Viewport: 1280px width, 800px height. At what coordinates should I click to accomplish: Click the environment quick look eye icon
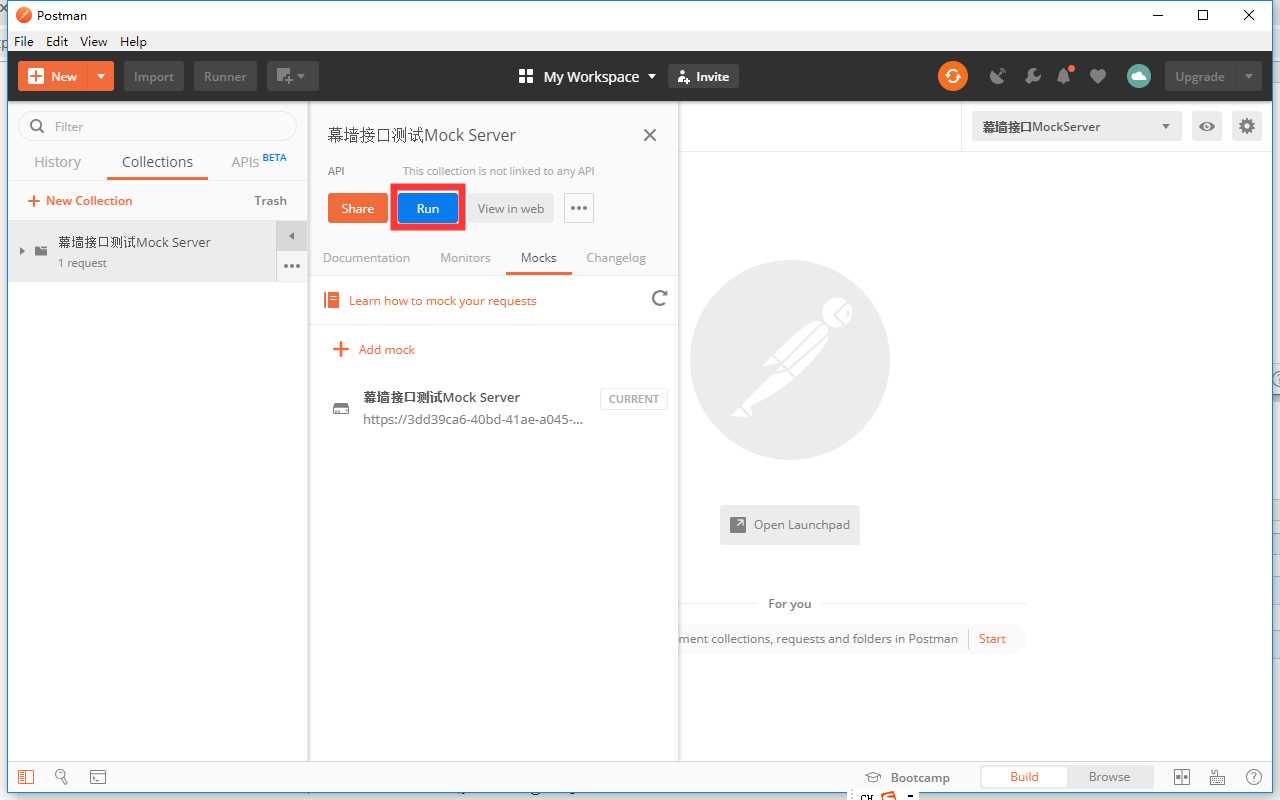pos(1207,126)
